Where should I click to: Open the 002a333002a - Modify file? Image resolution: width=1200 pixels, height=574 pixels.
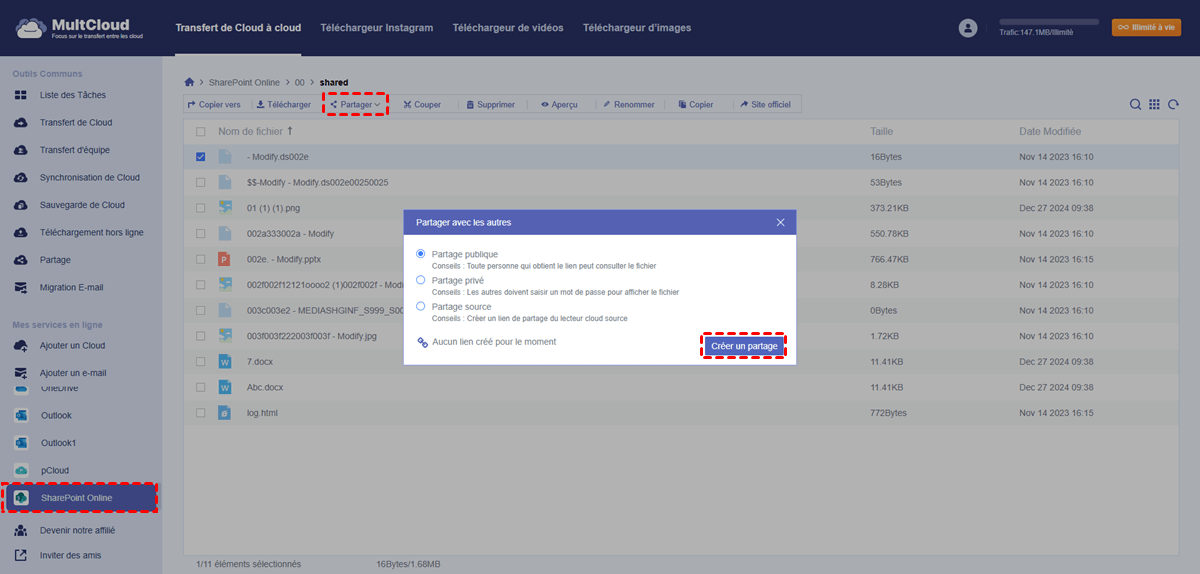point(290,234)
